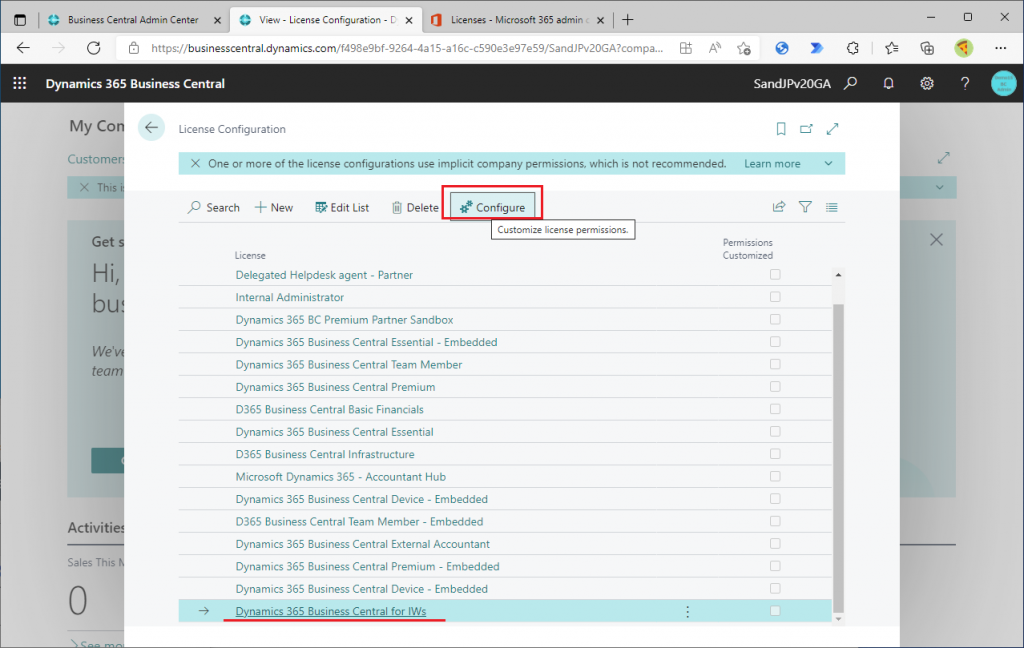Click the Dynamics 365 Business Central title

click(135, 84)
